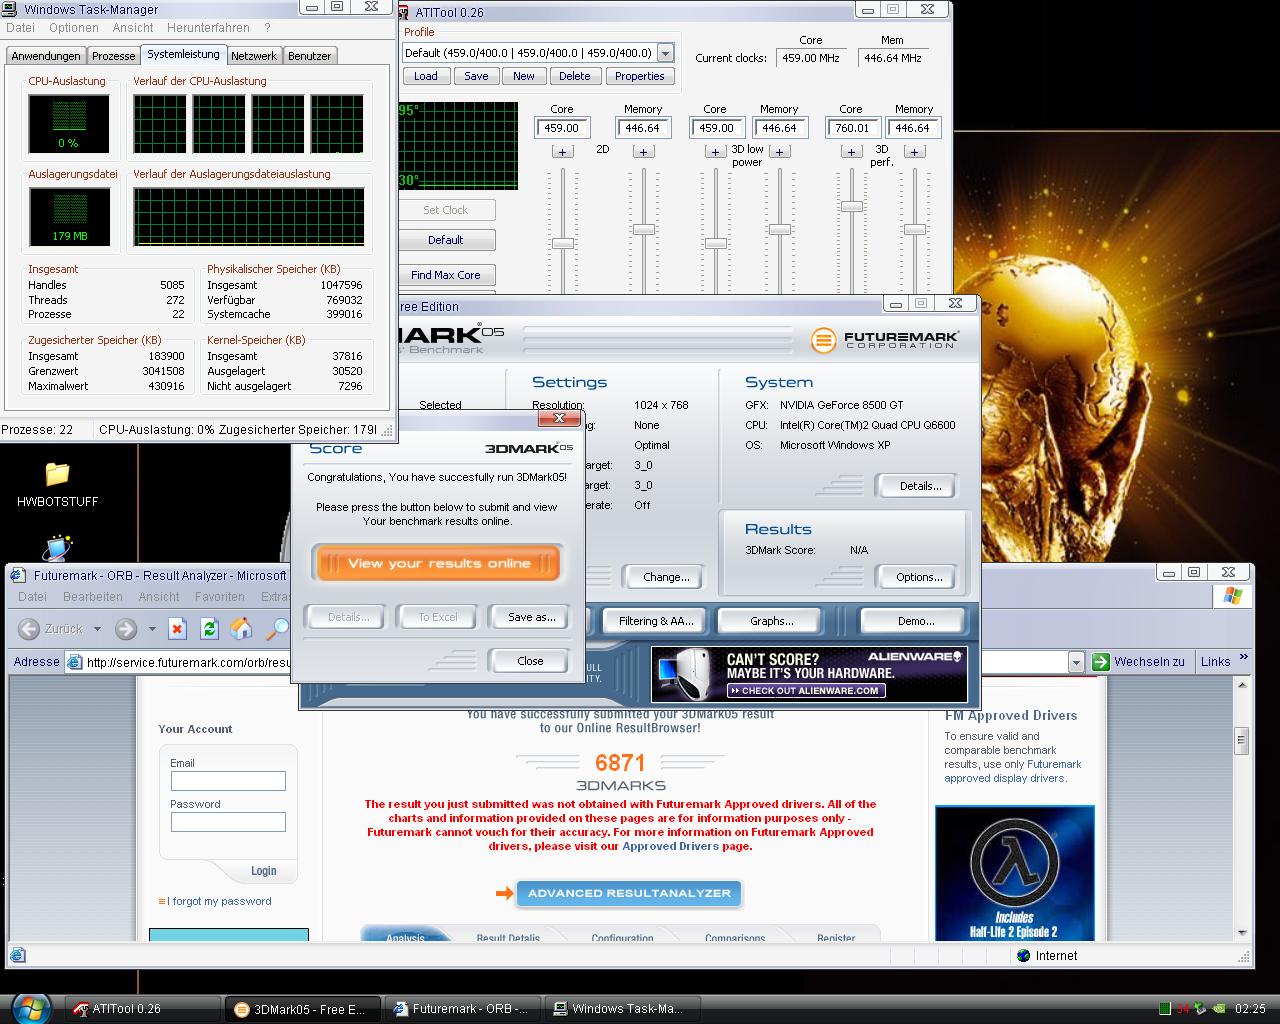This screenshot has width=1280, height=1024.
Task: Click the plus button under 2D Memory
Action: pyautogui.click(x=643, y=152)
